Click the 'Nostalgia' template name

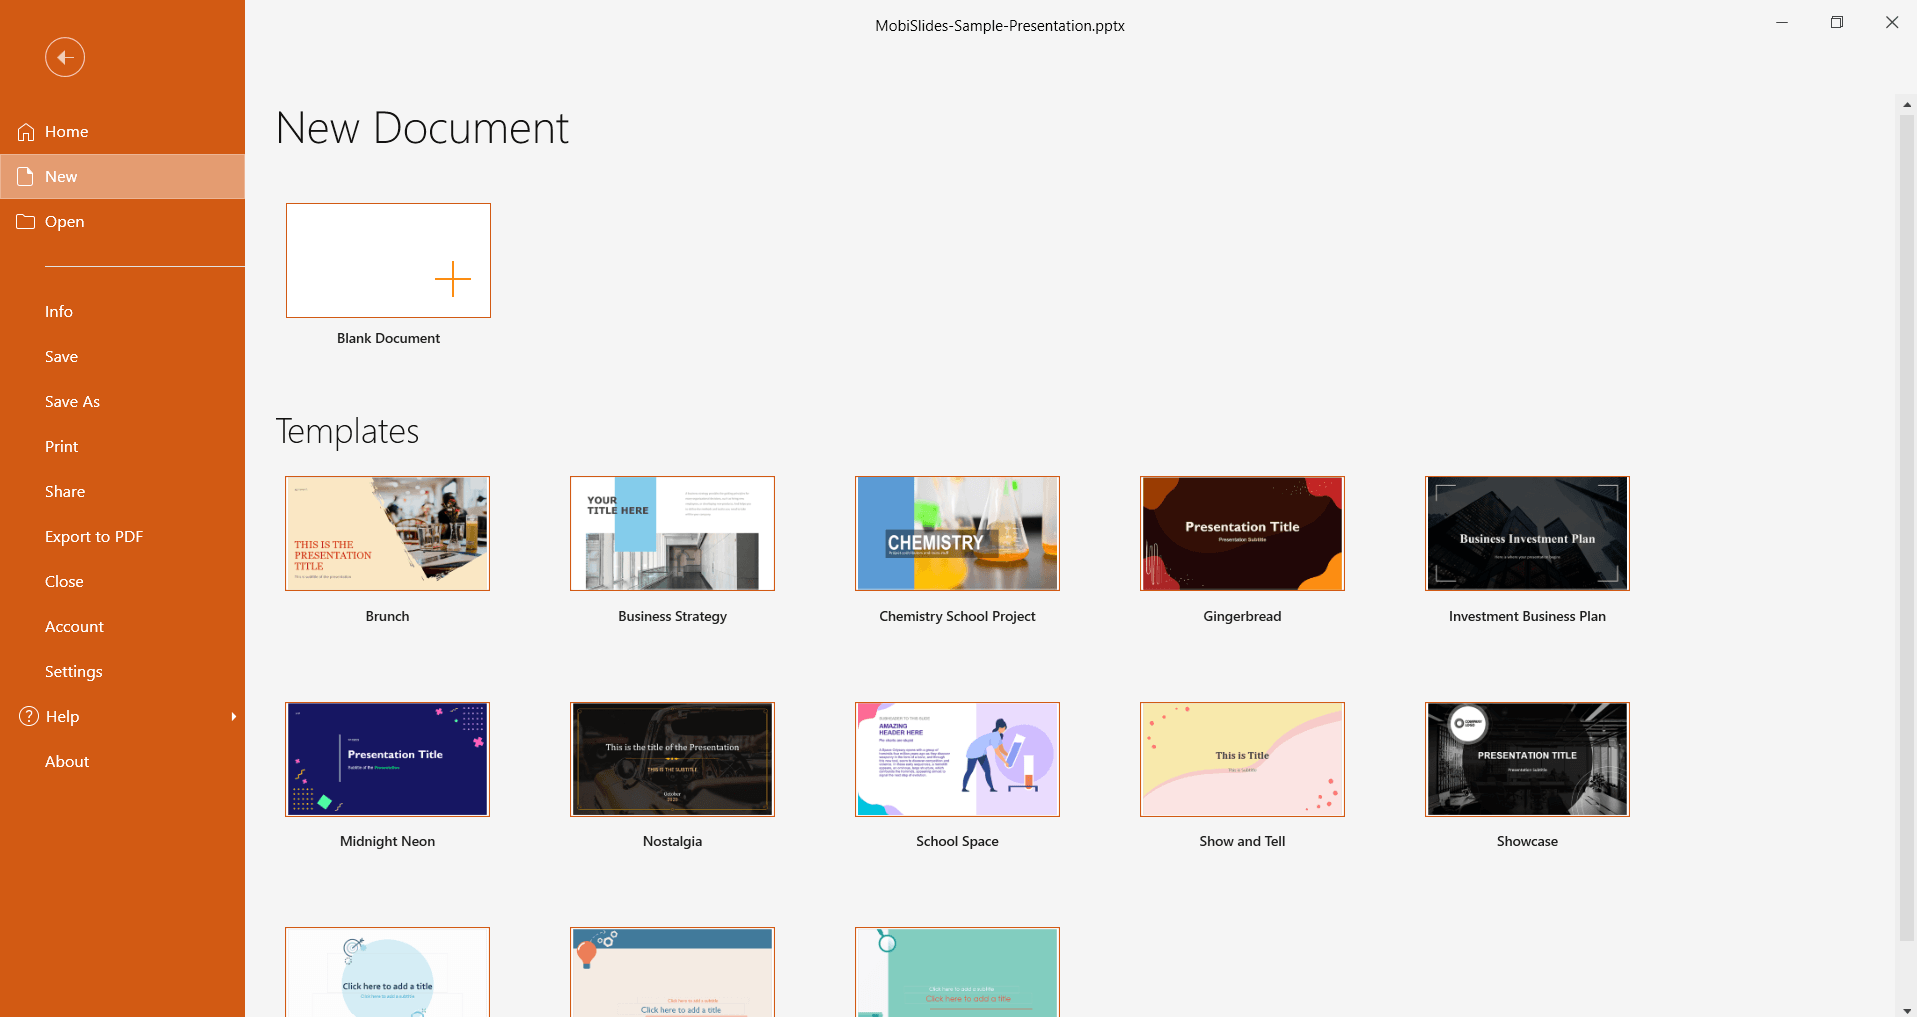pos(673,842)
